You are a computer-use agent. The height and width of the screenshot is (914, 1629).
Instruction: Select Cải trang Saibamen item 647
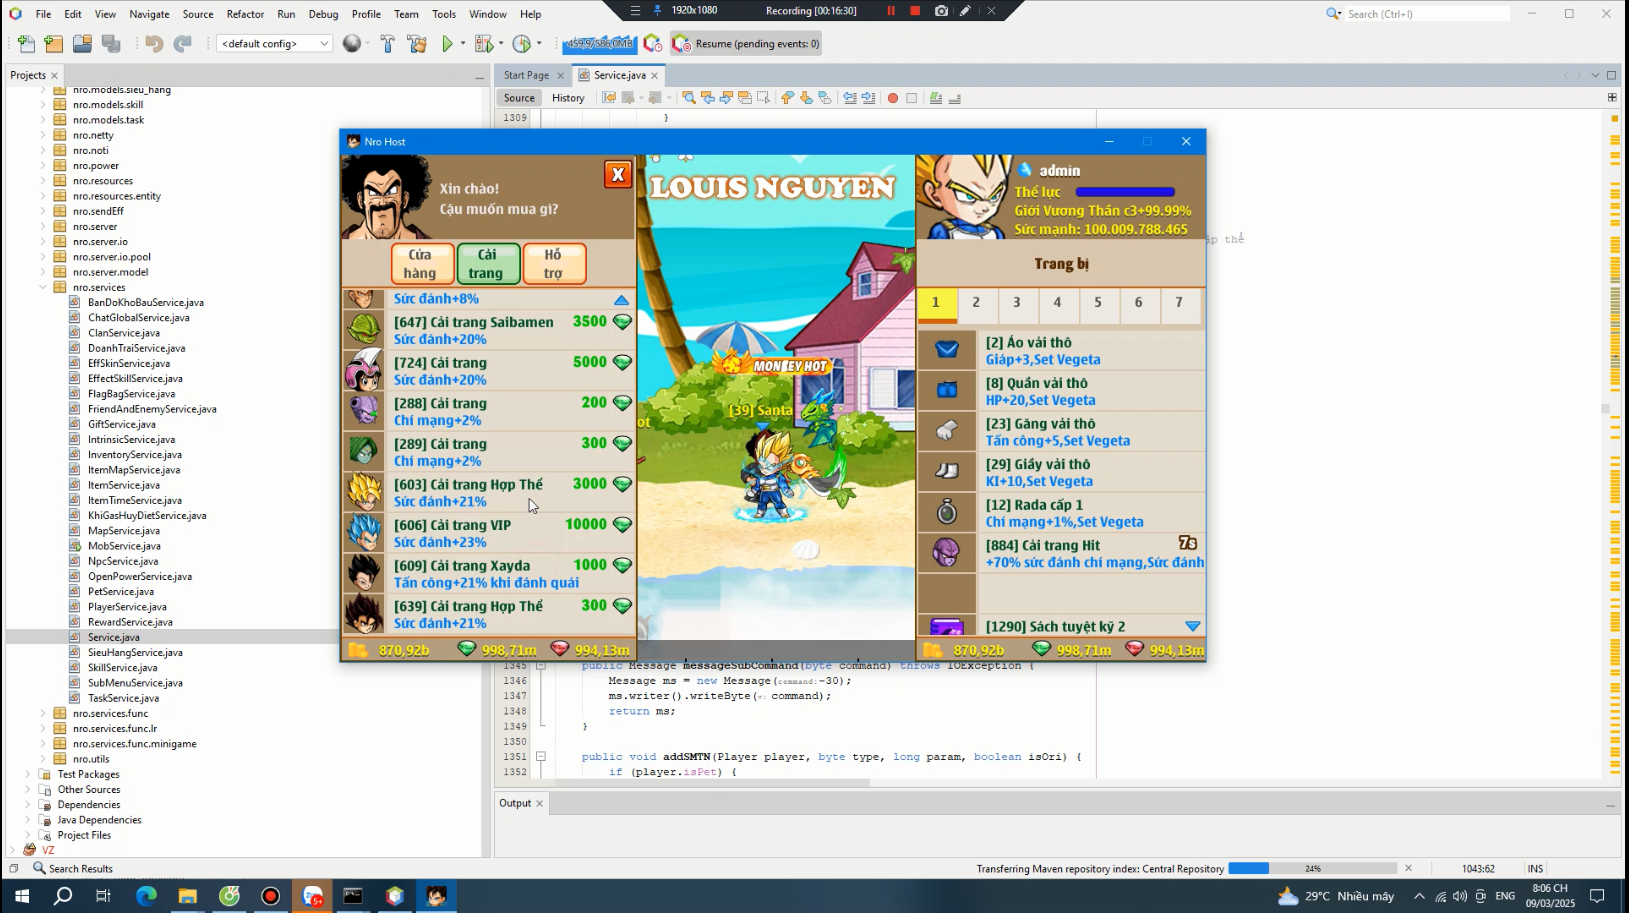[489, 330]
